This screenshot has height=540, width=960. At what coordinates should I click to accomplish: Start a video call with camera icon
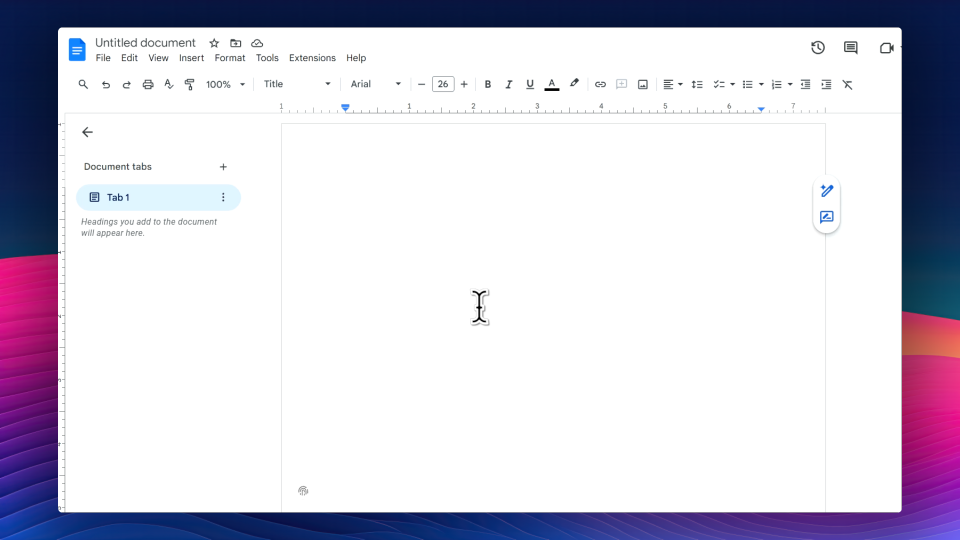click(x=886, y=48)
